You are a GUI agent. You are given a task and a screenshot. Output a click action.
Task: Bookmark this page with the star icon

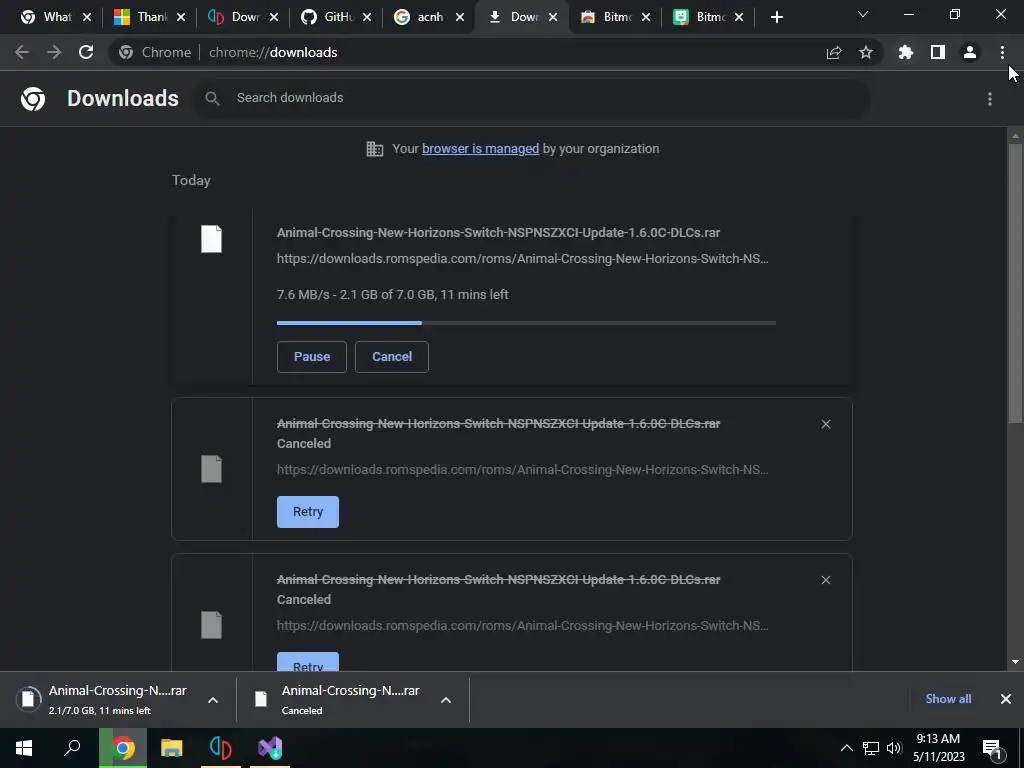point(866,52)
